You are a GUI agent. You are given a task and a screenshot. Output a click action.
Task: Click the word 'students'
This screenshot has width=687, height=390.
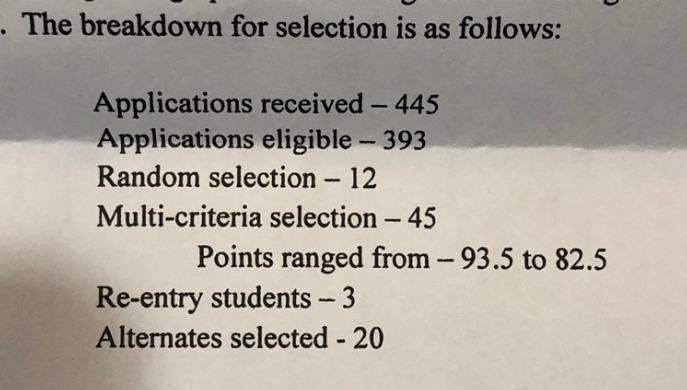[261, 298]
